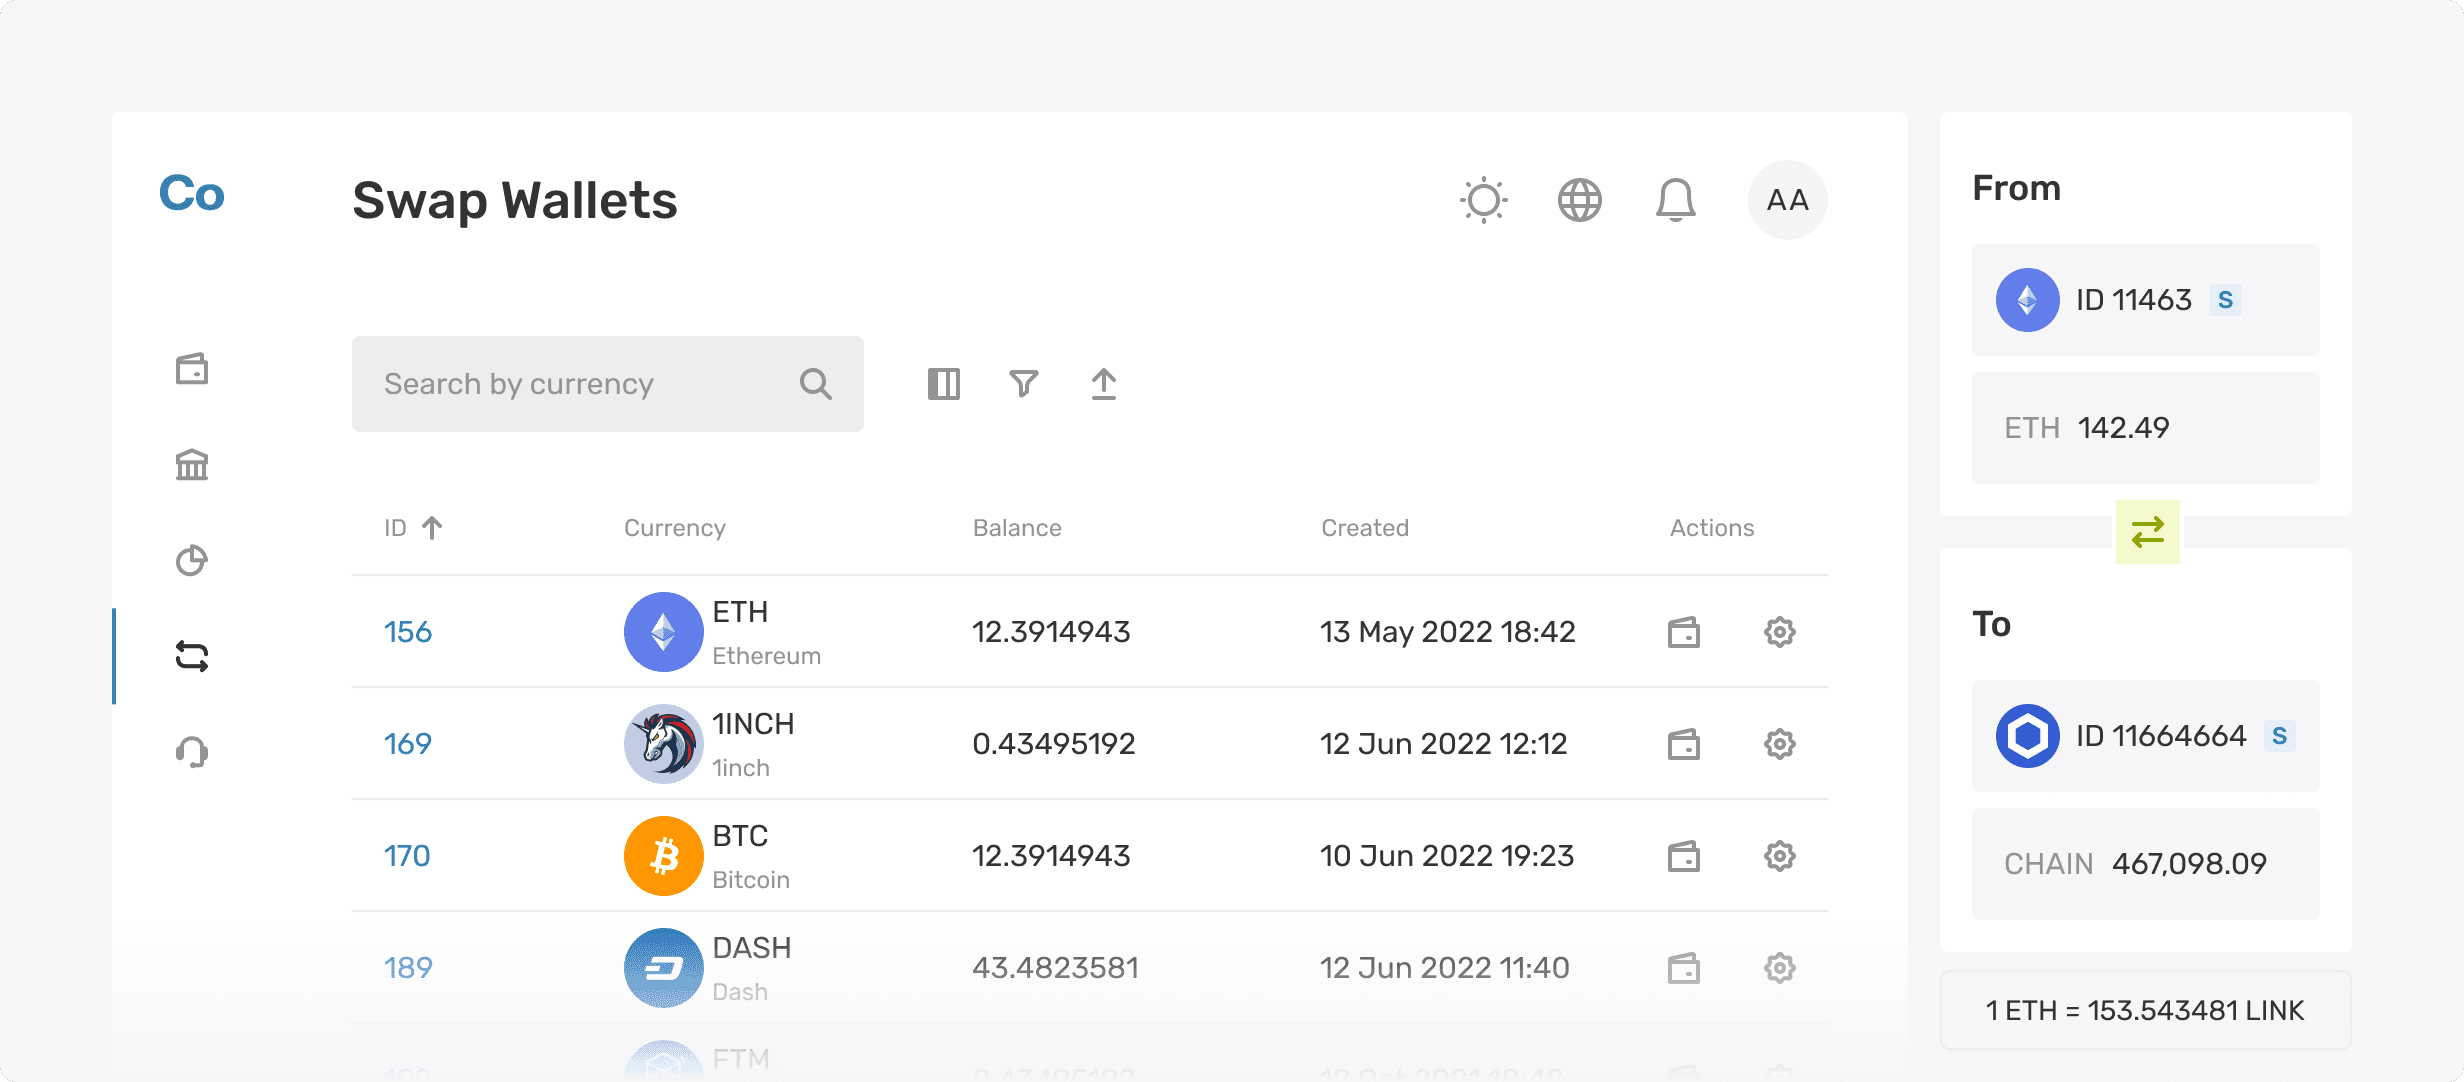Select the From wallet ID 11463 dropdown
The height and width of the screenshot is (1082, 2464).
coord(2145,300)
